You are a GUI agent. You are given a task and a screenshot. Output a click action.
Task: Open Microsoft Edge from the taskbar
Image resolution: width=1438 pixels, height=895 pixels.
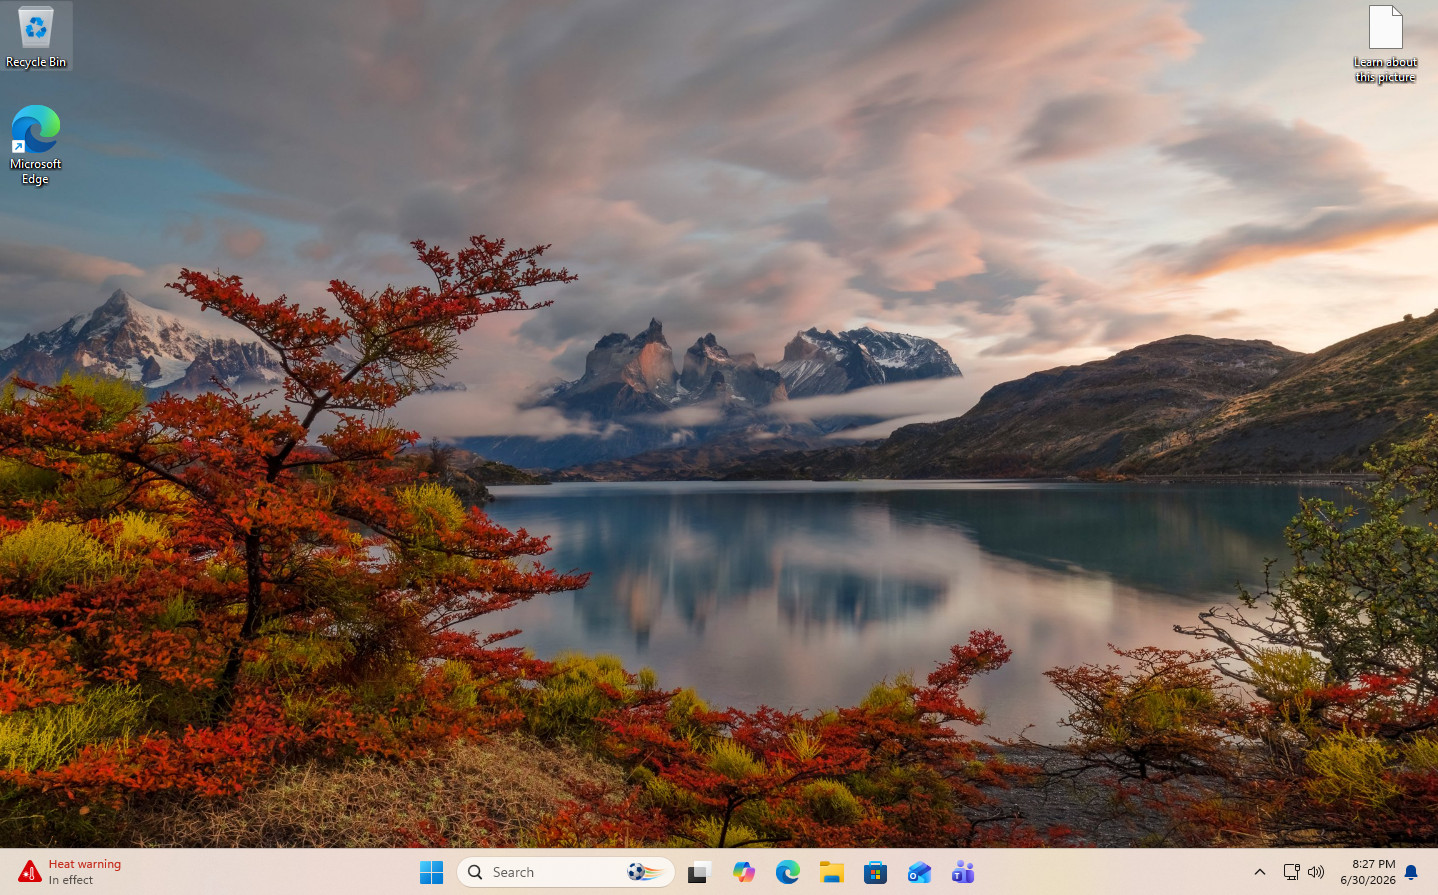coord(787,872)
